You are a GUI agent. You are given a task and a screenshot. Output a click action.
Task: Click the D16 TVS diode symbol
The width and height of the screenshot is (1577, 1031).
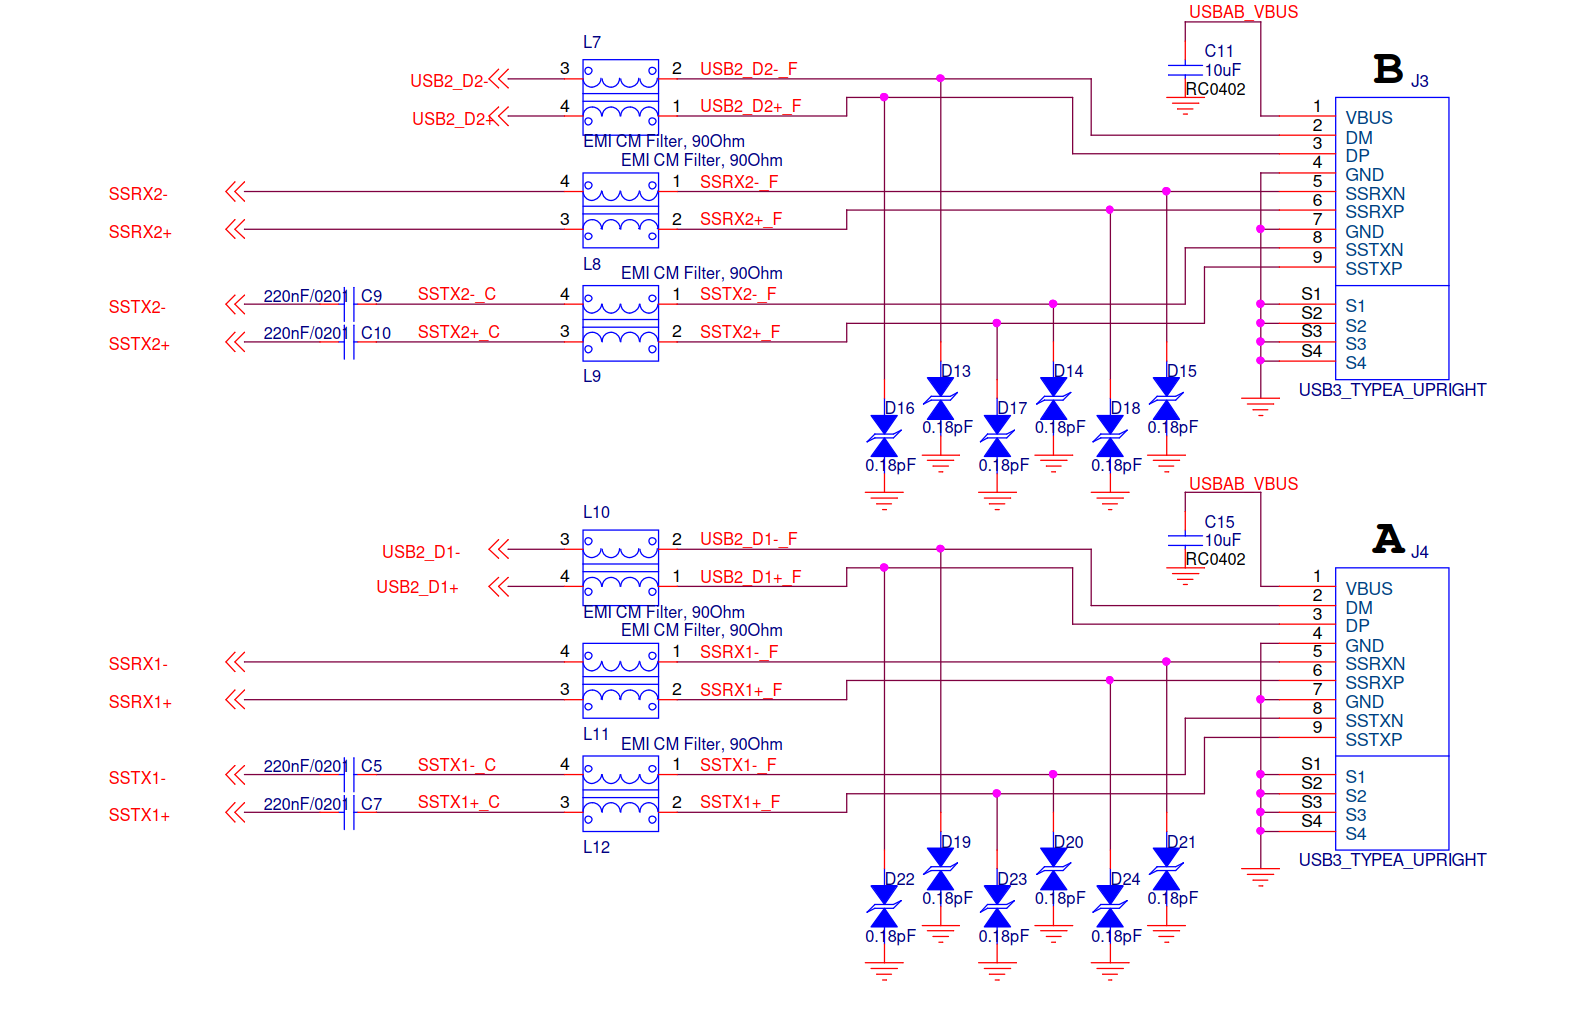point(884,437)
